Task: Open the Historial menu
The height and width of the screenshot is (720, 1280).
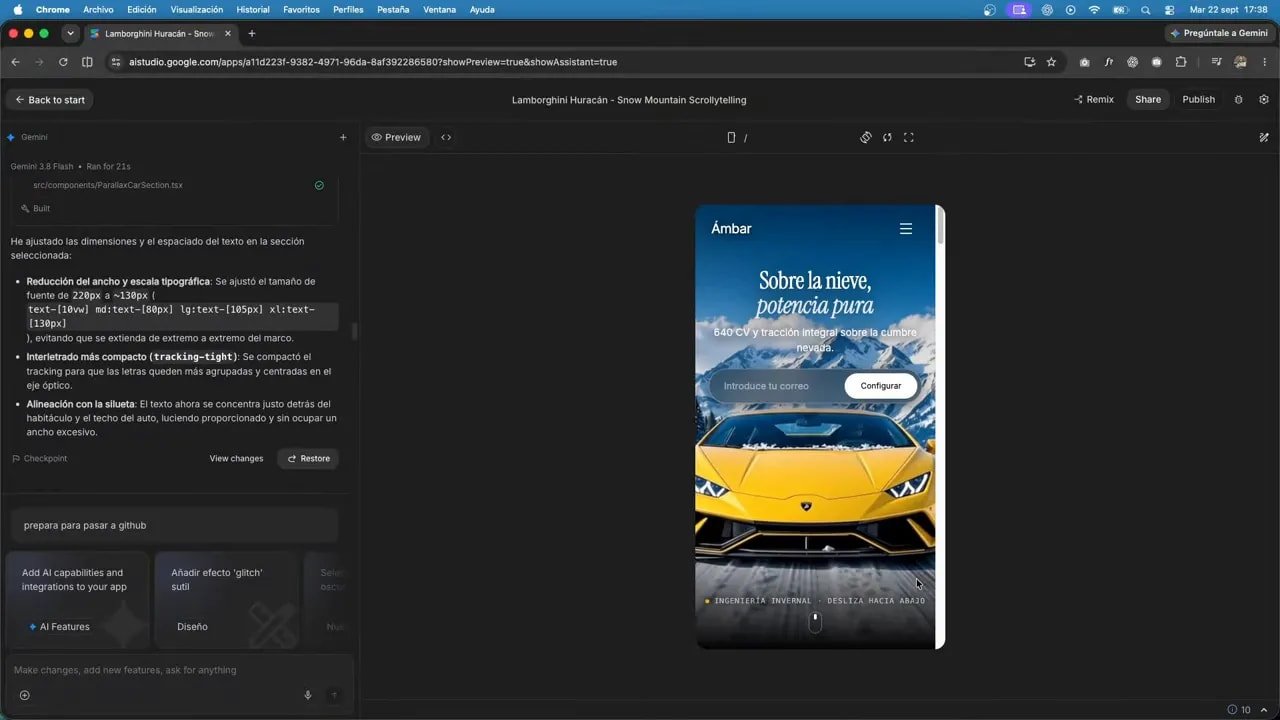Action: coord(253,9)
